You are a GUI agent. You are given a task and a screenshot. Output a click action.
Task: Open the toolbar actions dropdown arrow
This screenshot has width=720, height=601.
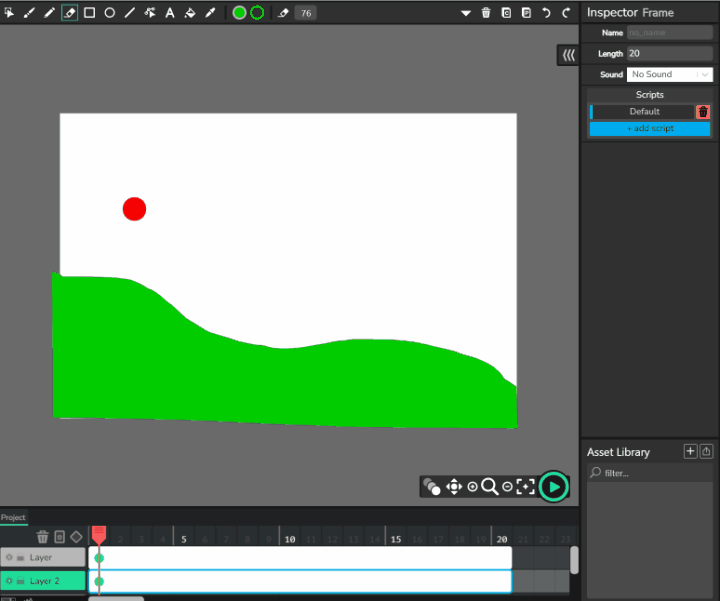466,13
